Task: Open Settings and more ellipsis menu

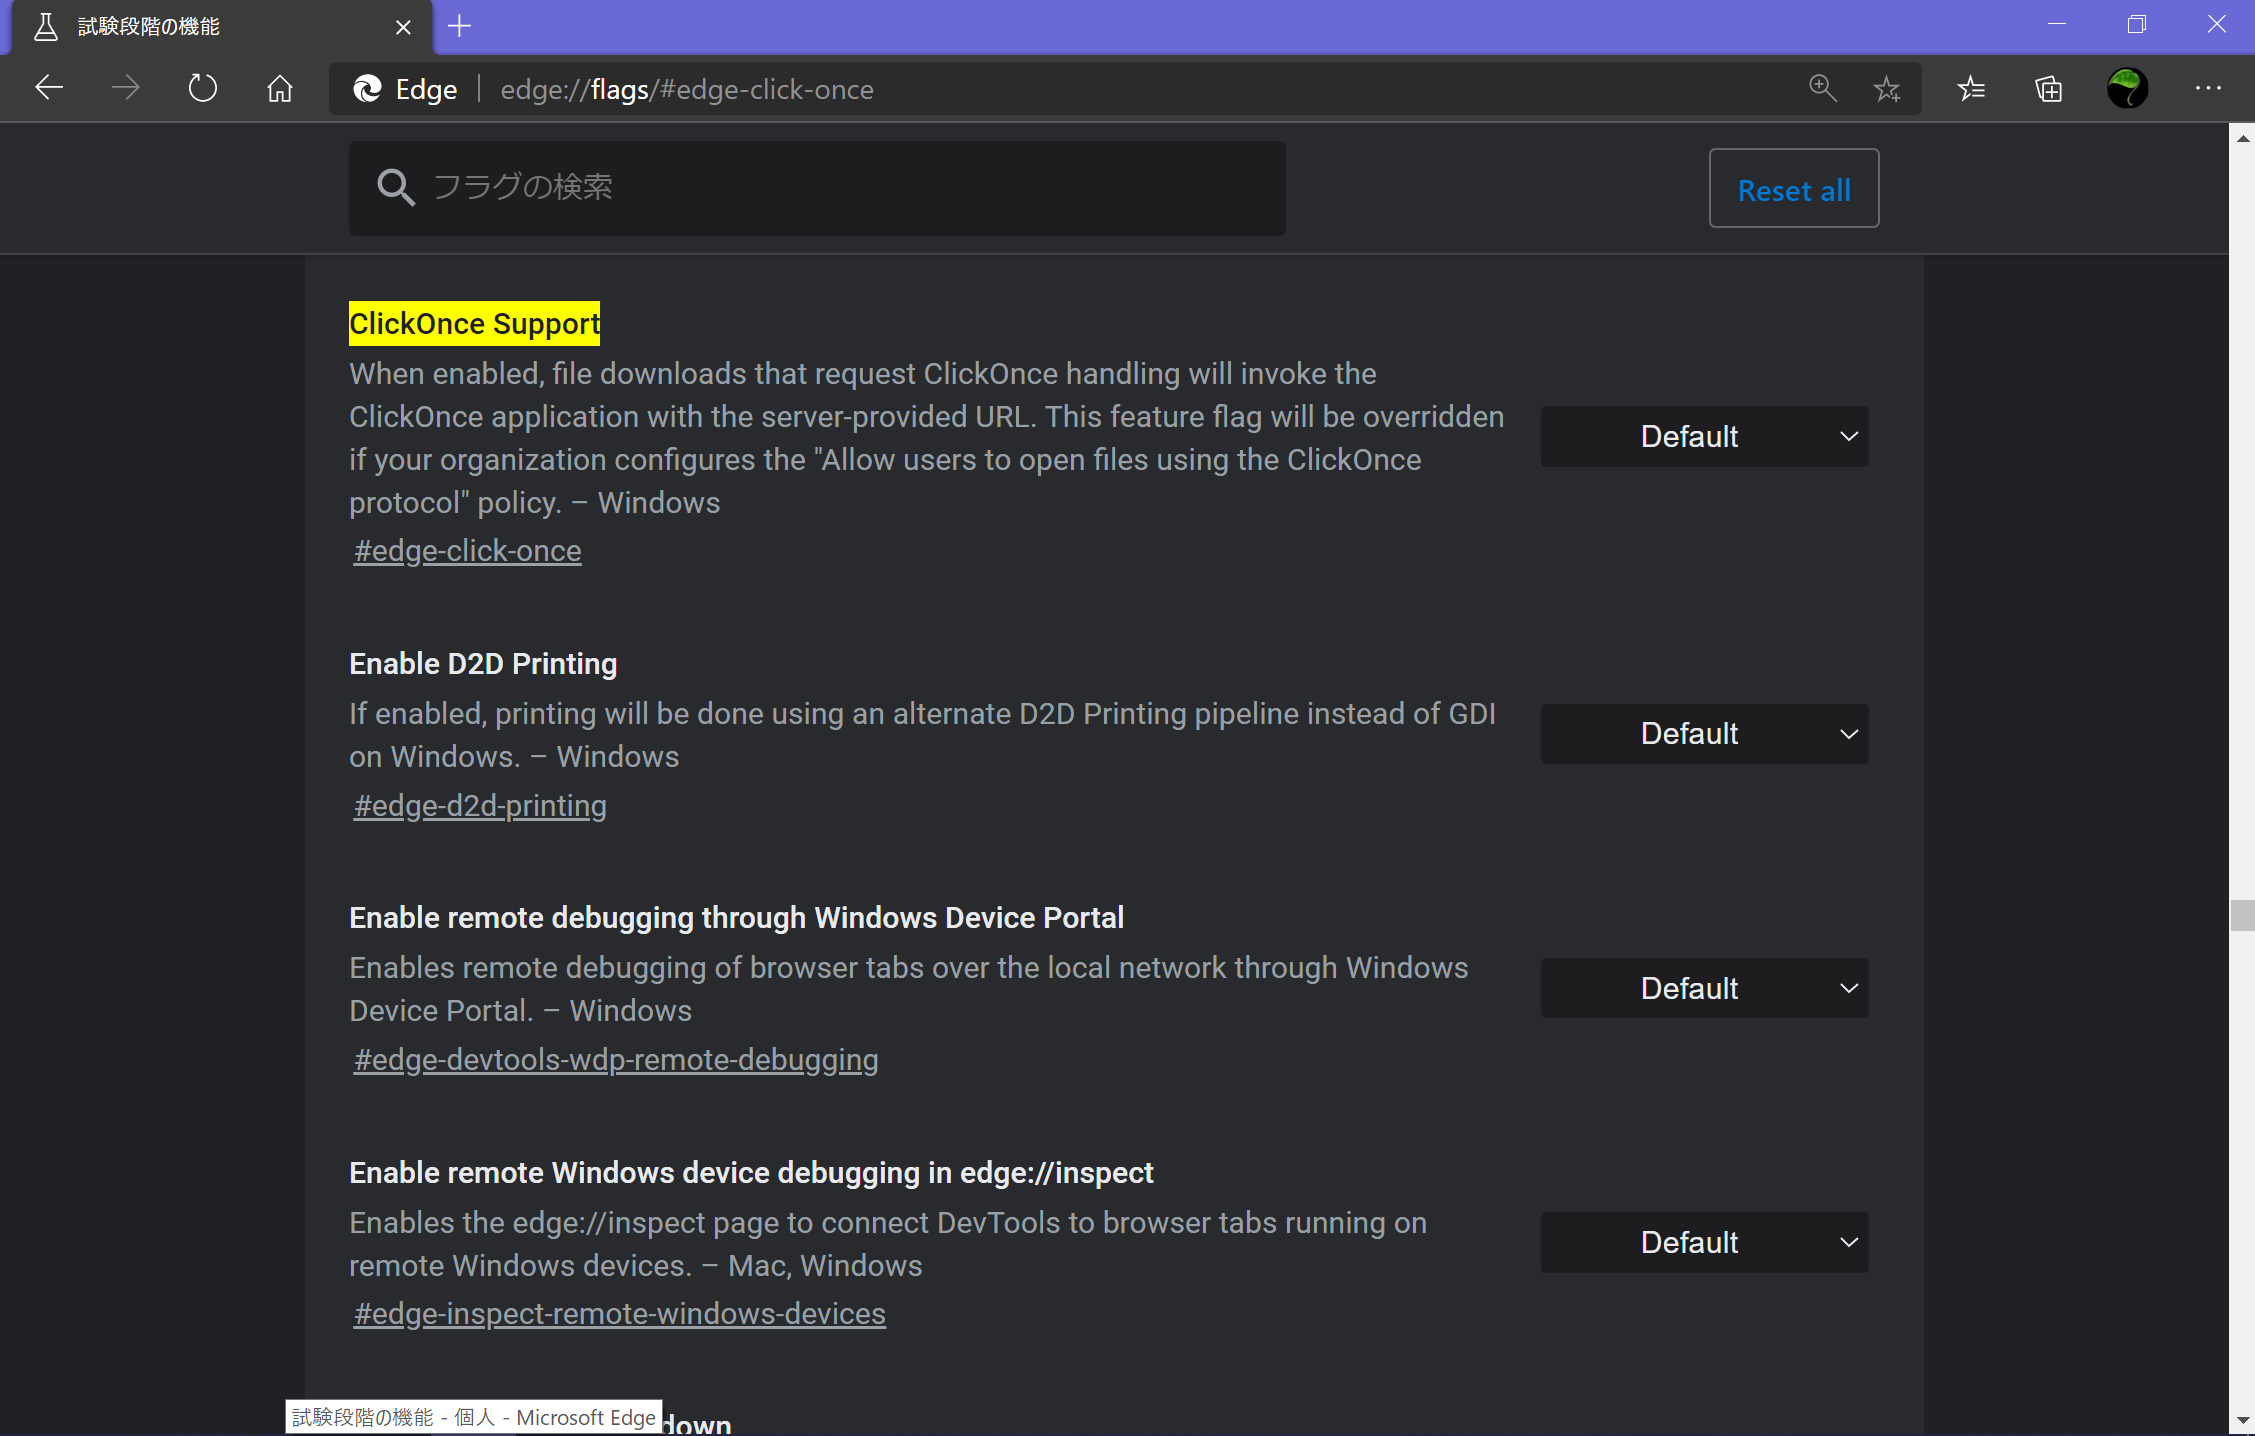Action: [x=2207, y=88]
